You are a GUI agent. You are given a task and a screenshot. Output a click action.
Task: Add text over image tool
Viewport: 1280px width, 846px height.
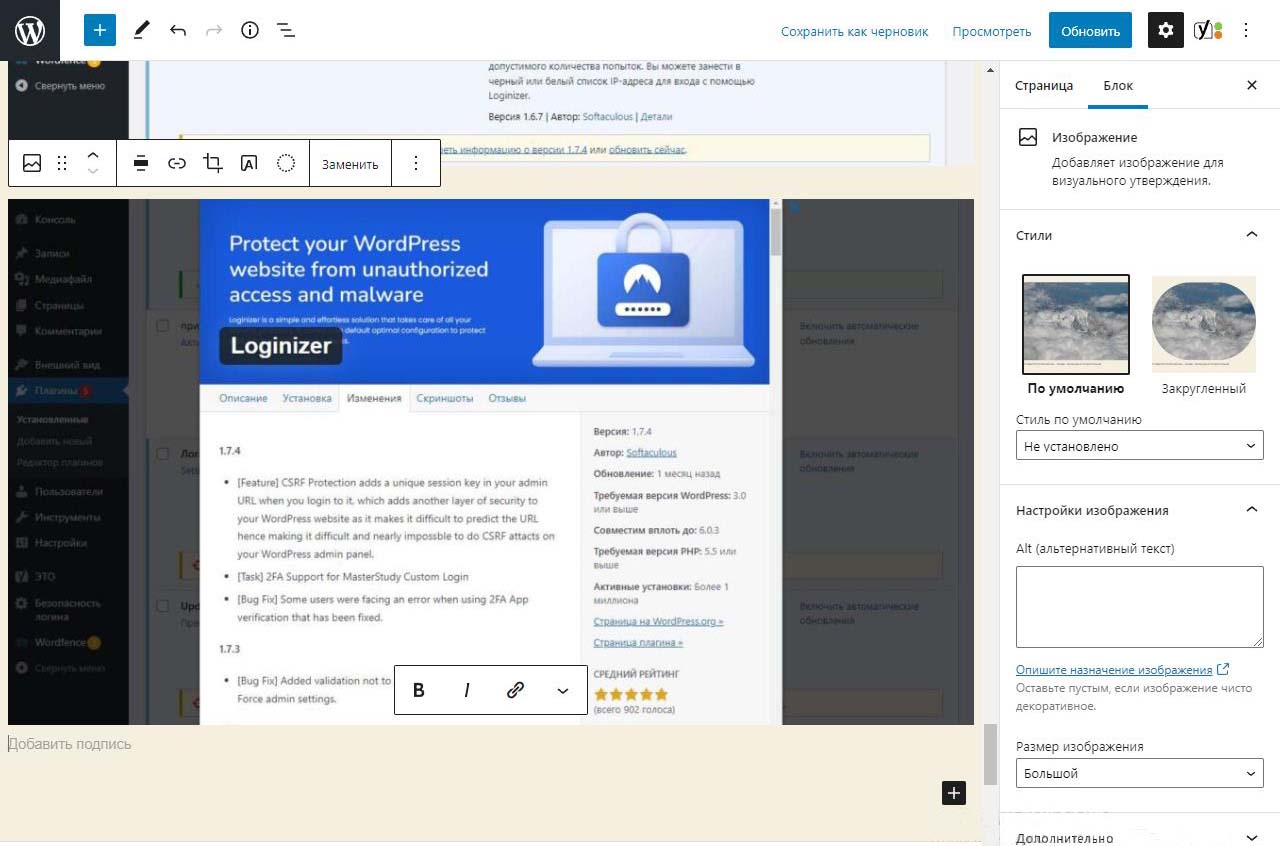coord(249,163)
